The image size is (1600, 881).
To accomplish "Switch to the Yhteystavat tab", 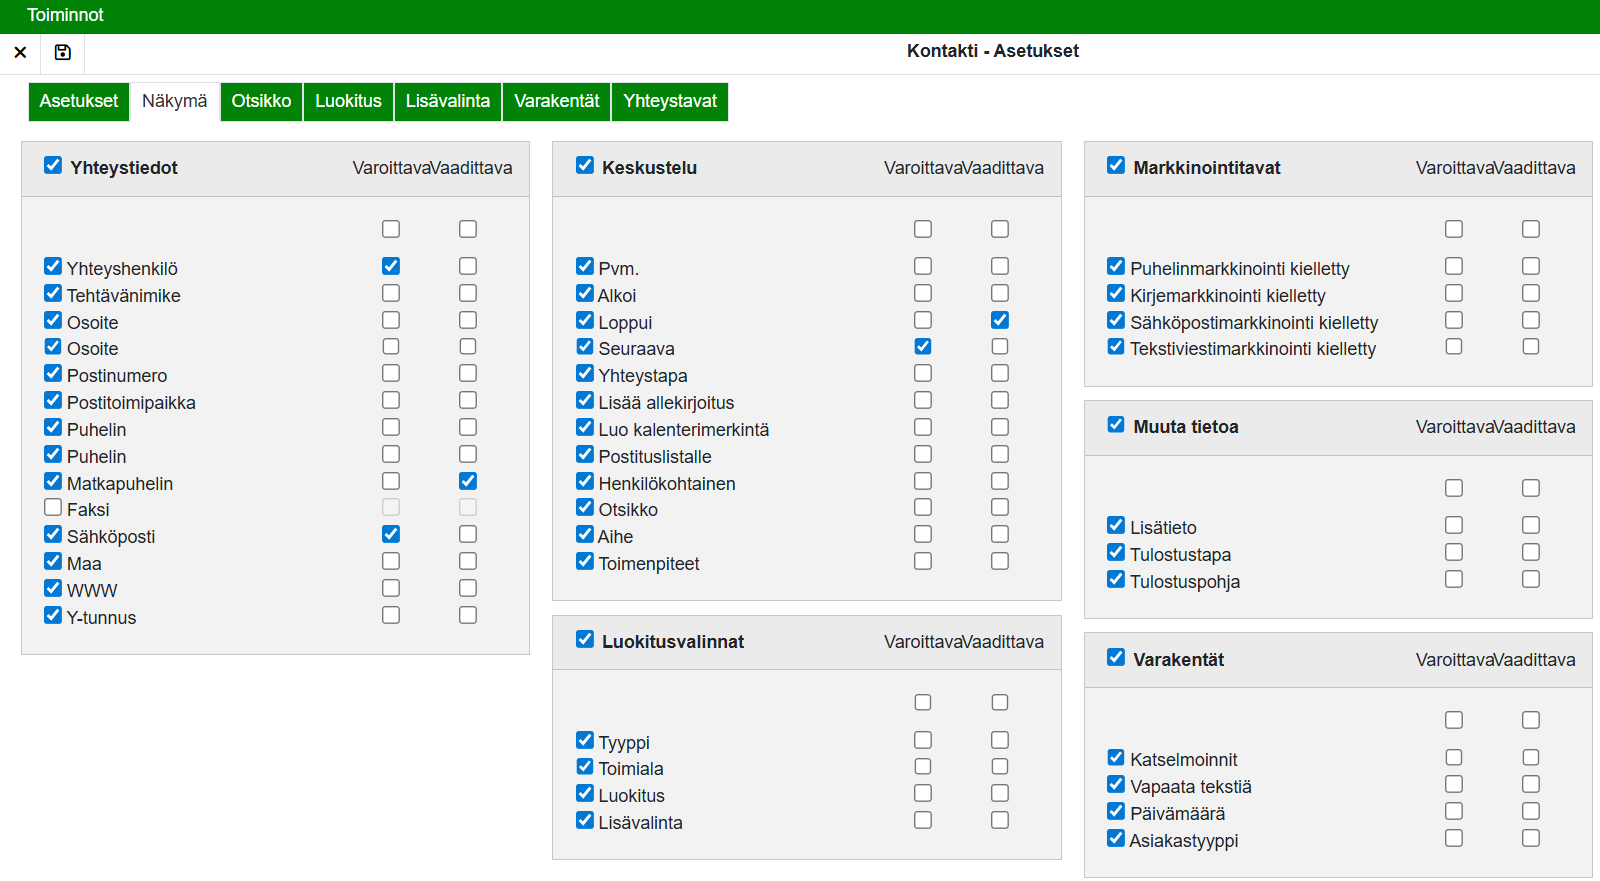I will click(669, 101).
